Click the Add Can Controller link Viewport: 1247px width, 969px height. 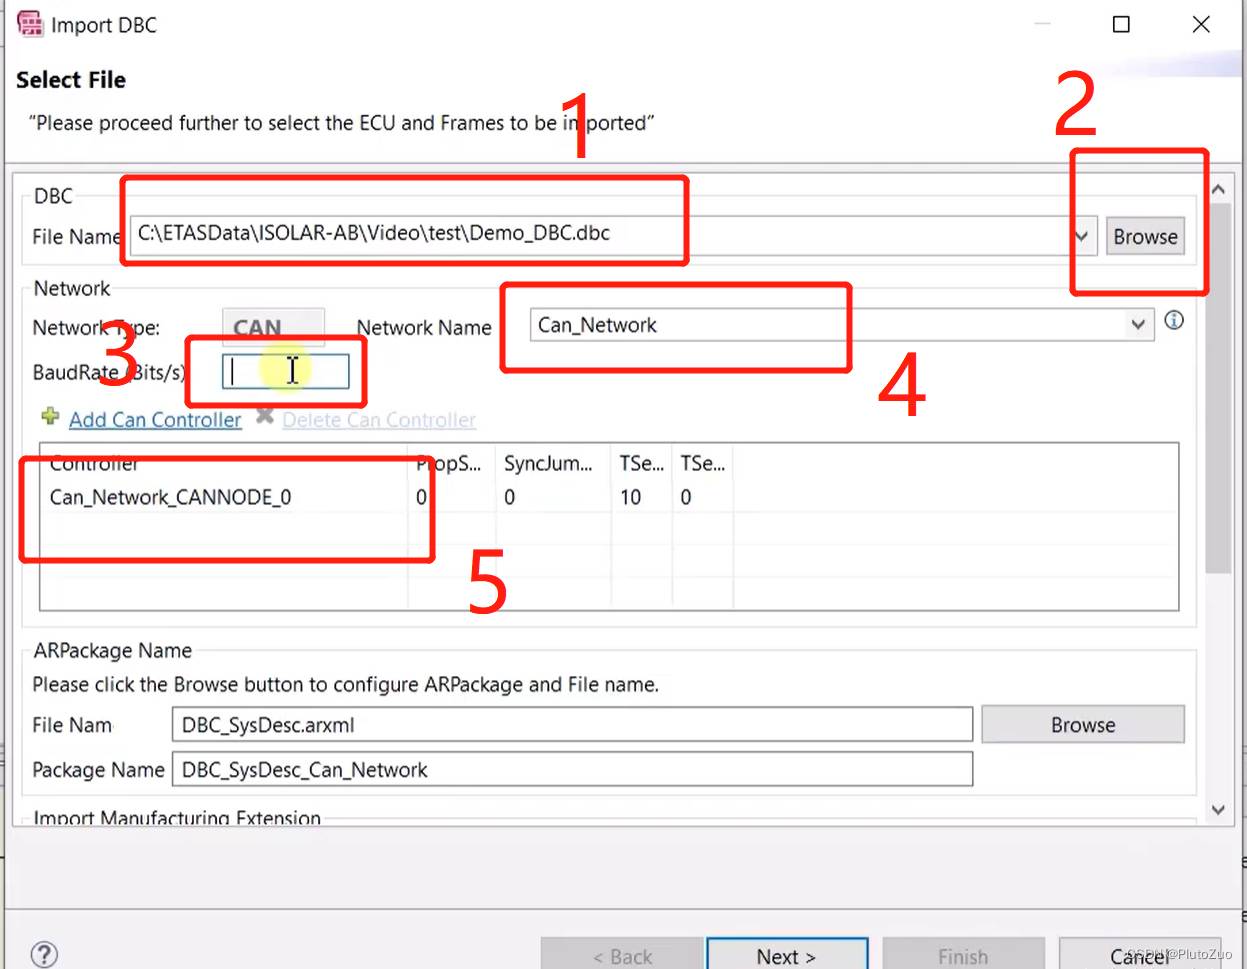point(155,420)
